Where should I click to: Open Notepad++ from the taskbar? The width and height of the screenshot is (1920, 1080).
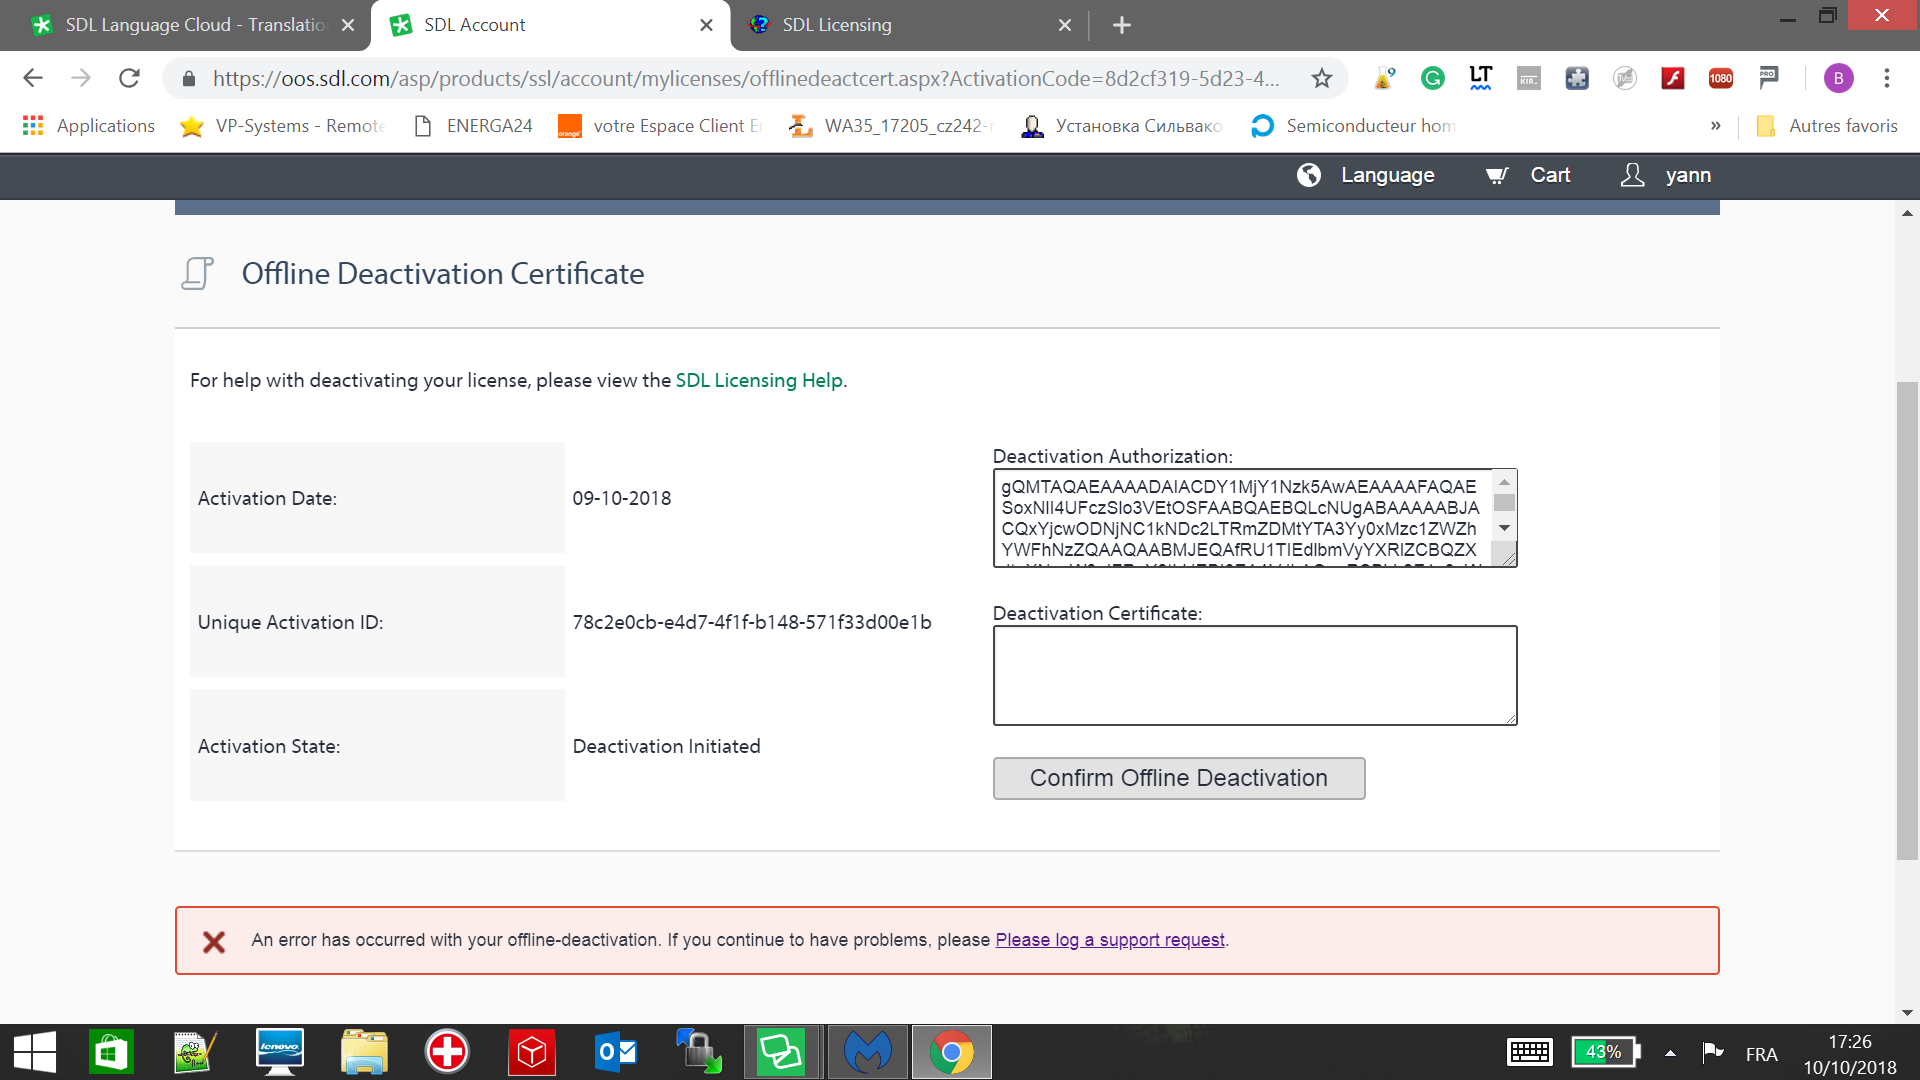(x=195, y=1052)
